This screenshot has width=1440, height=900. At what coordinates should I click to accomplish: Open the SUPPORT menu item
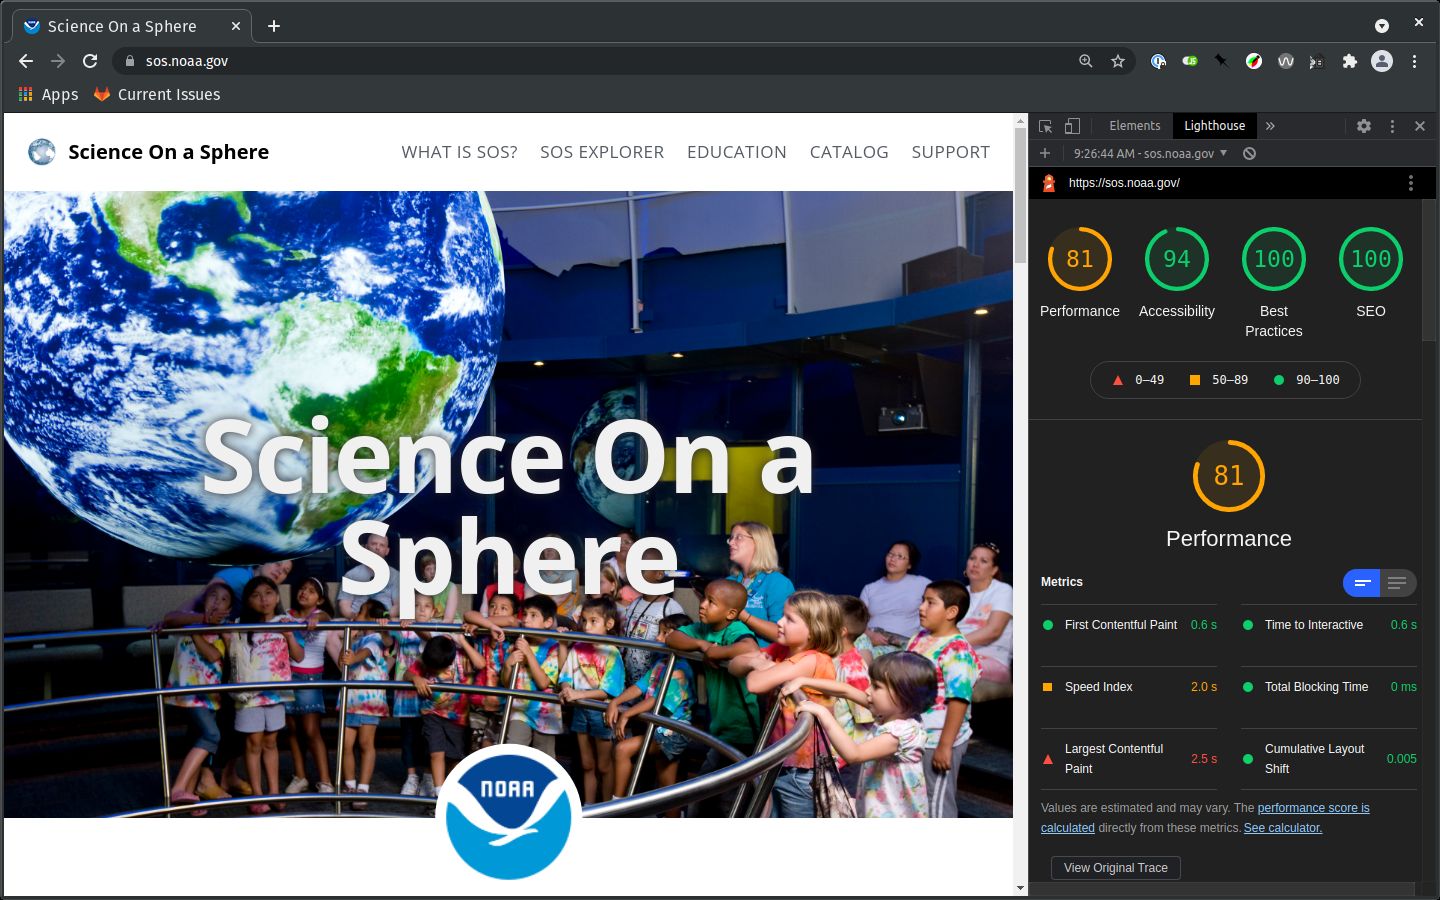click(x=951, y=152)
